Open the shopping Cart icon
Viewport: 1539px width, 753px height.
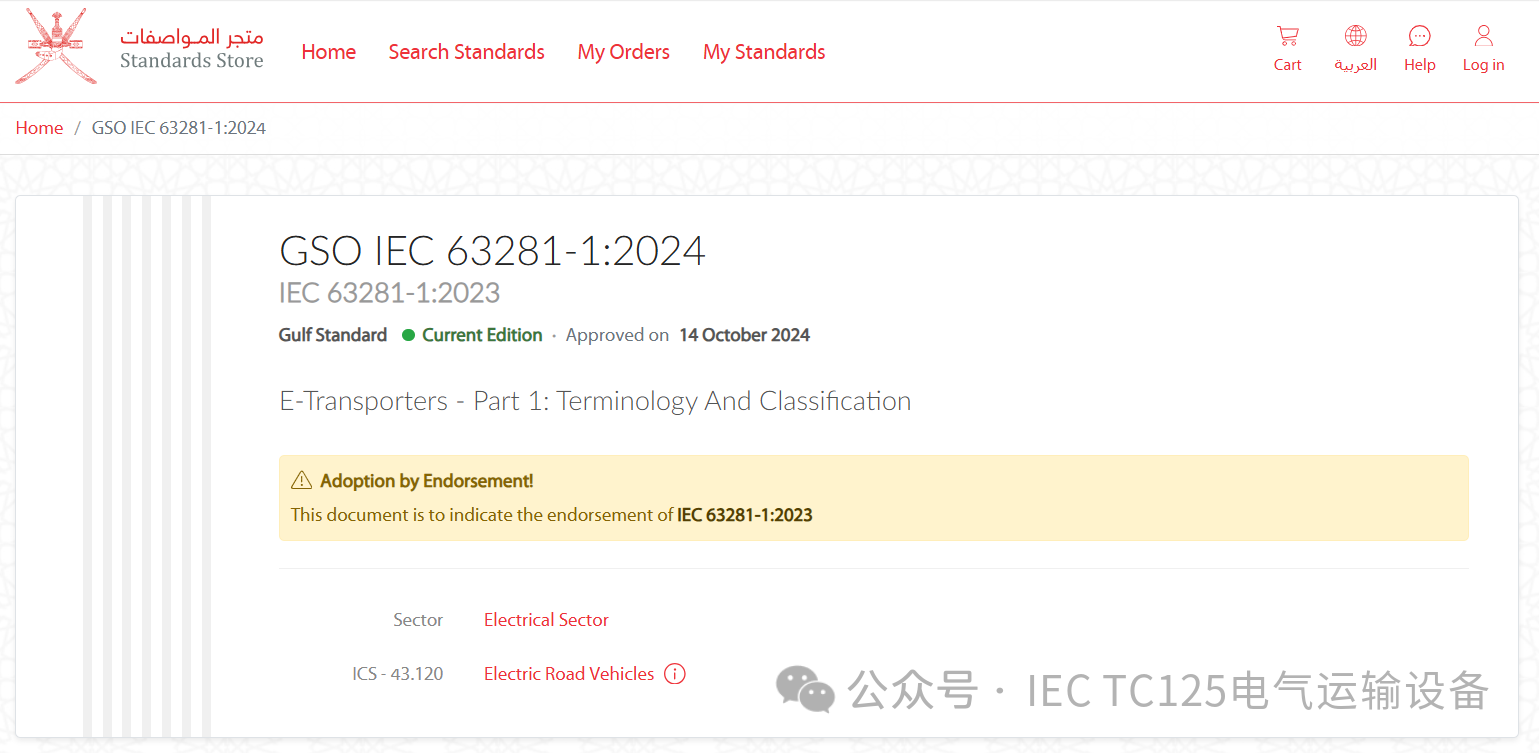click(x=1287, y=37)
